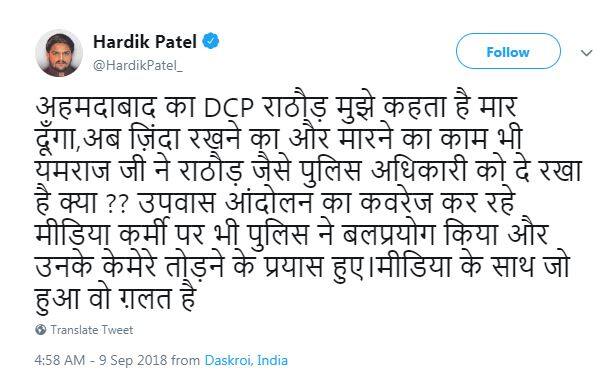
Task: Click the word केमेरे in the tweet
Action: [x=130, y=266]
